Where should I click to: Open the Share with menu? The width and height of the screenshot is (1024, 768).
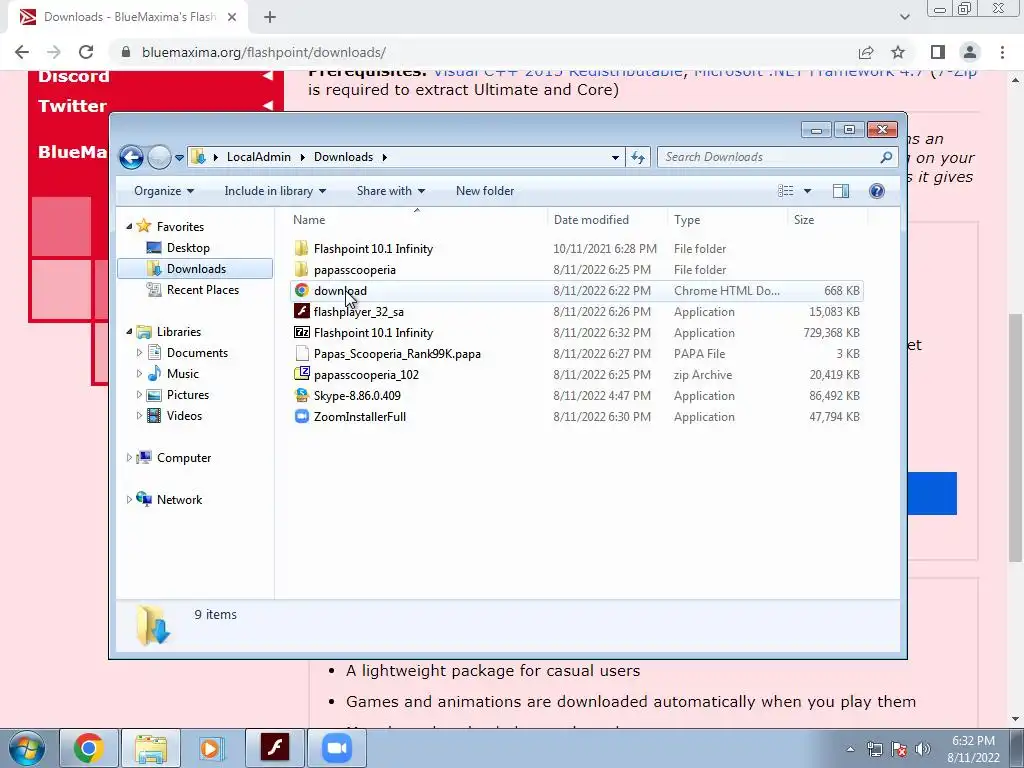(x=391, y=191)
